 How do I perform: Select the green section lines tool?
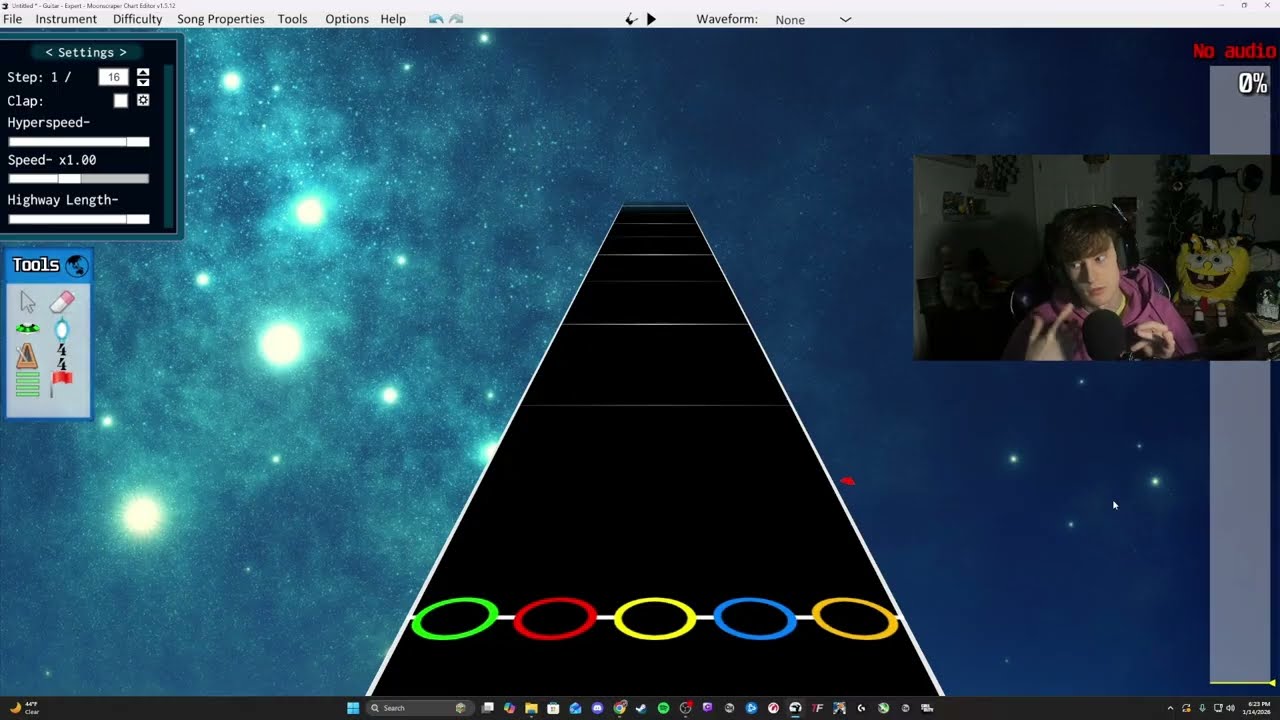coord(27,384)
